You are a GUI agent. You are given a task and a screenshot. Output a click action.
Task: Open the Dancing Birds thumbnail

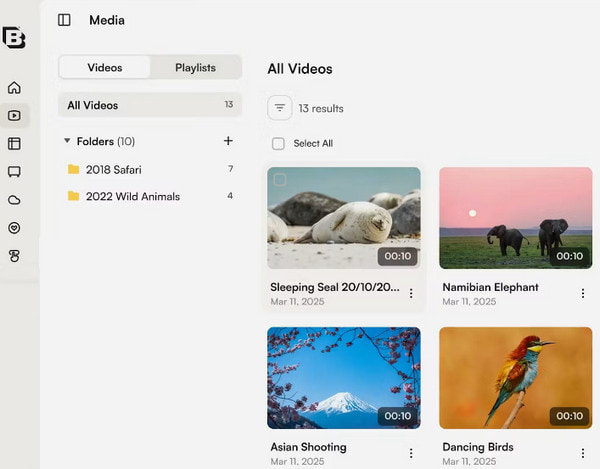pos(516,378)
